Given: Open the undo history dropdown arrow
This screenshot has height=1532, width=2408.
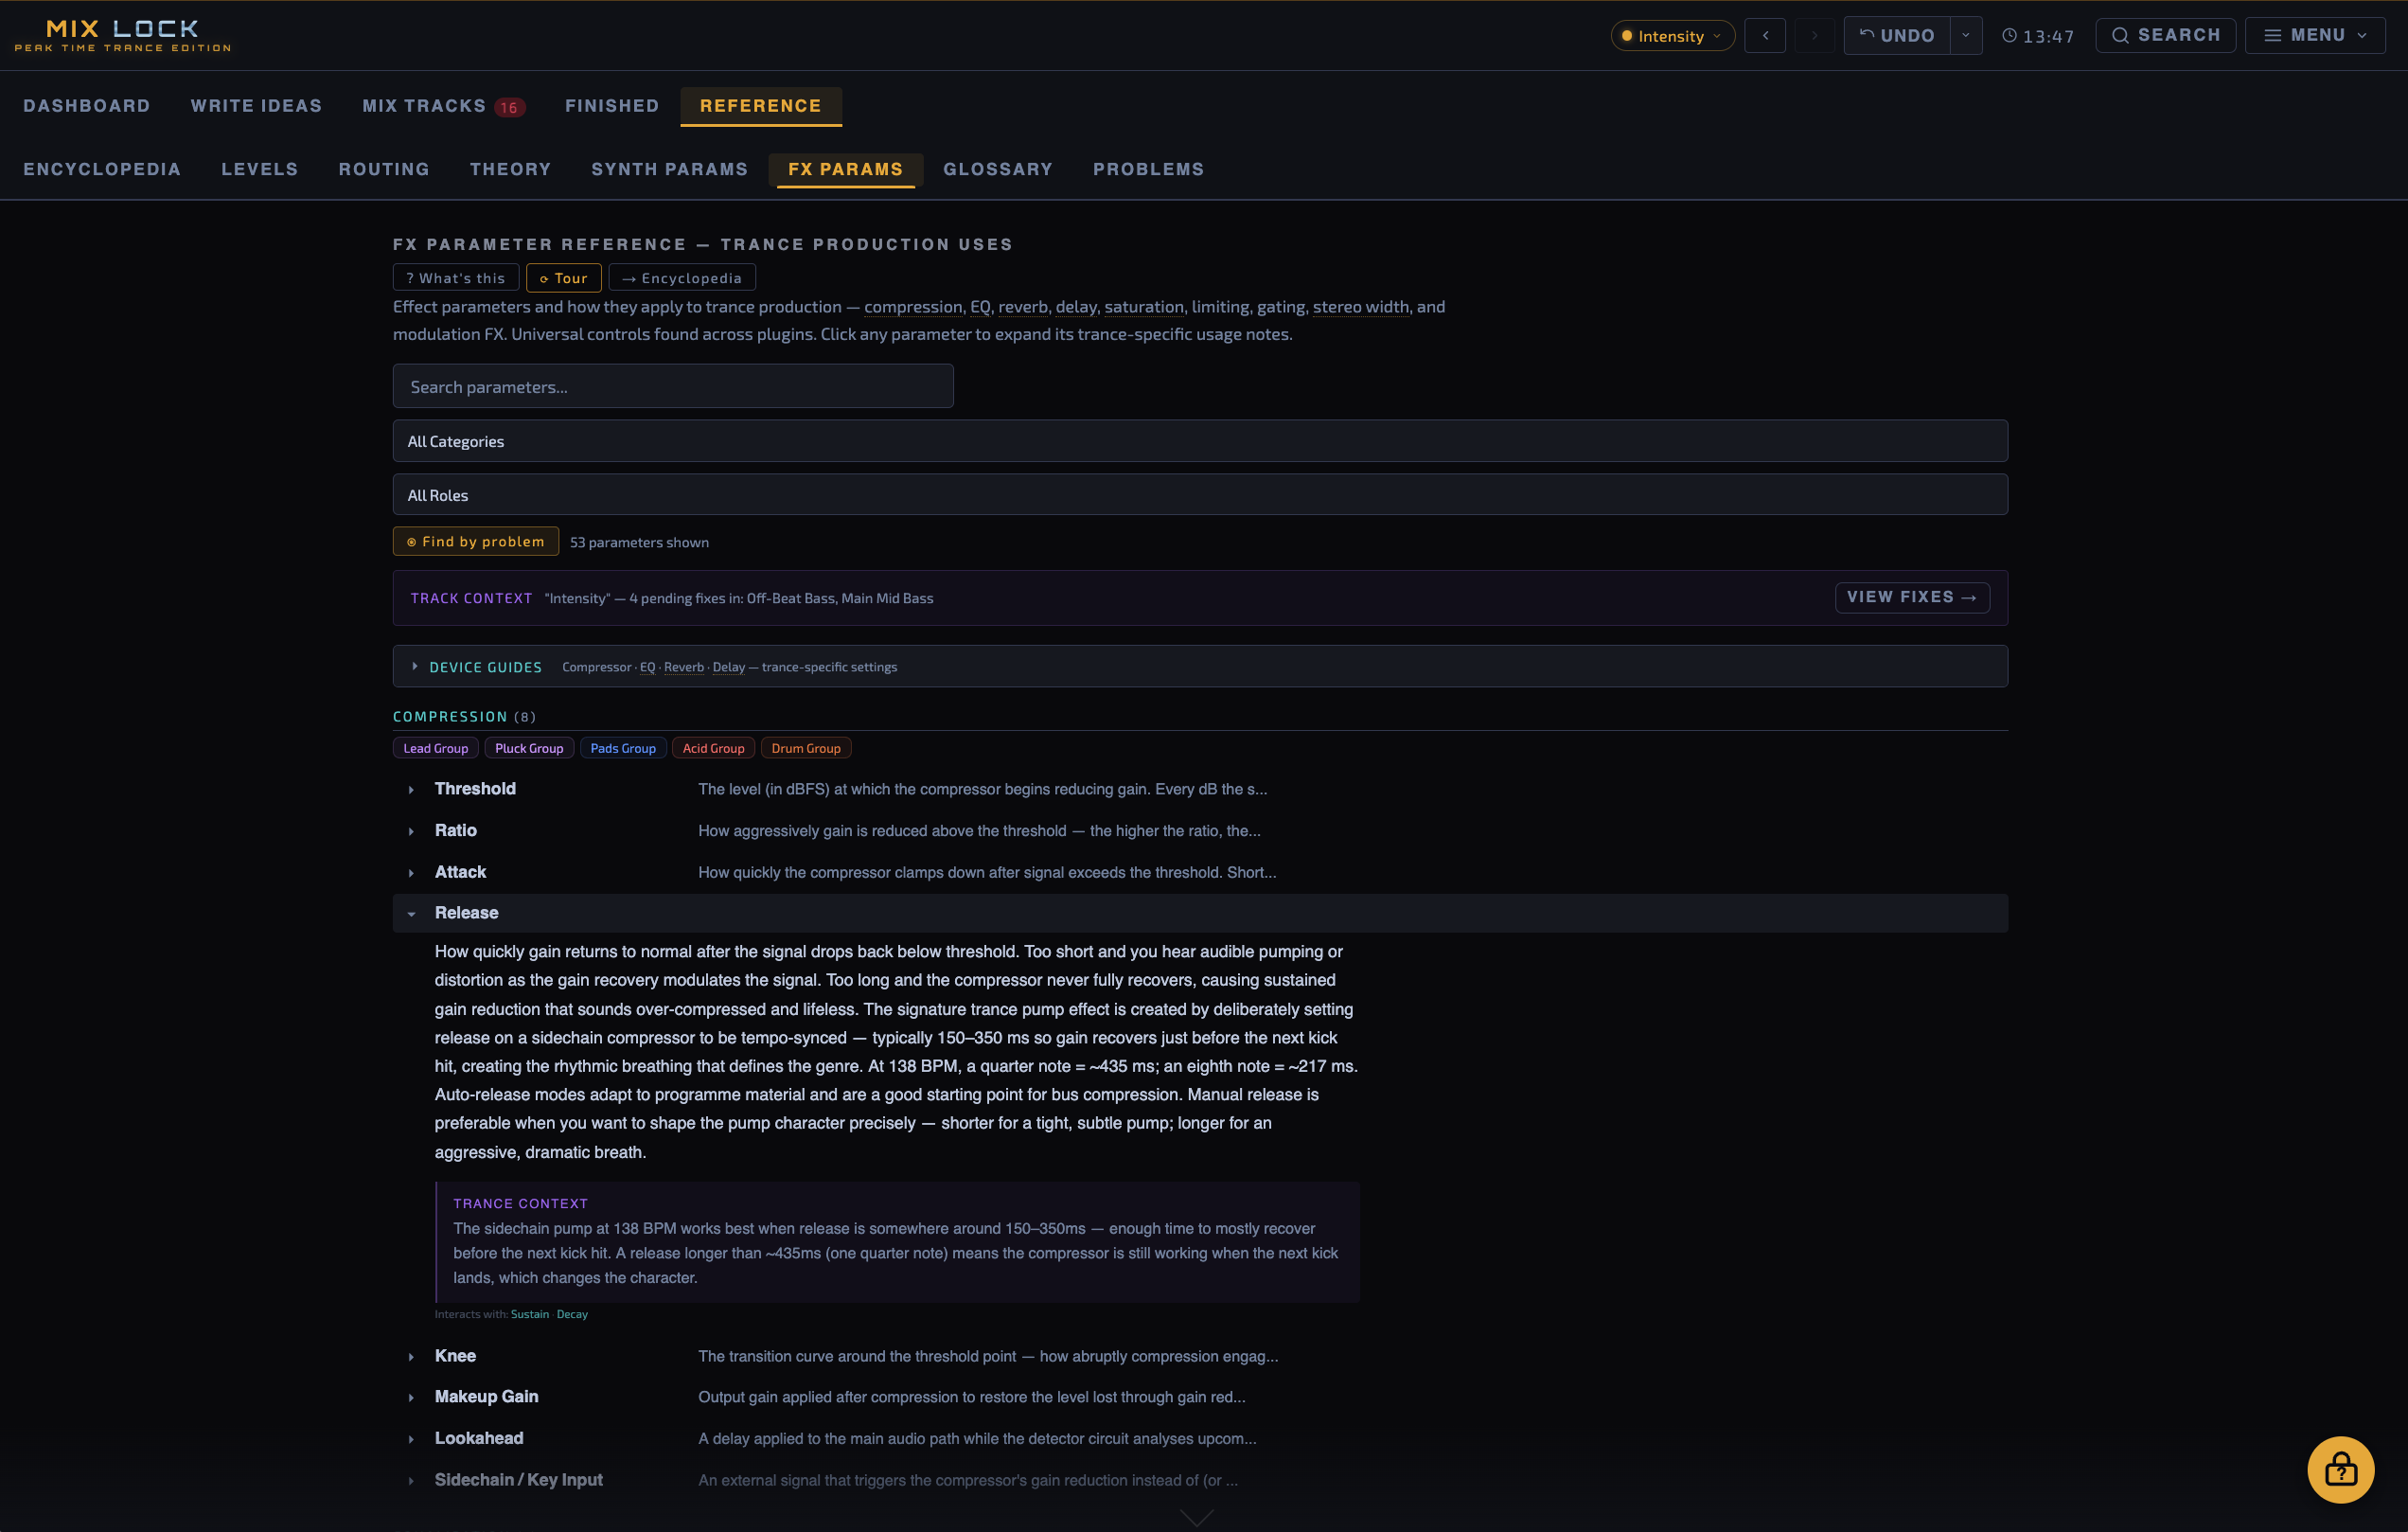Looking at the screenshot, I should (1965, 36).
